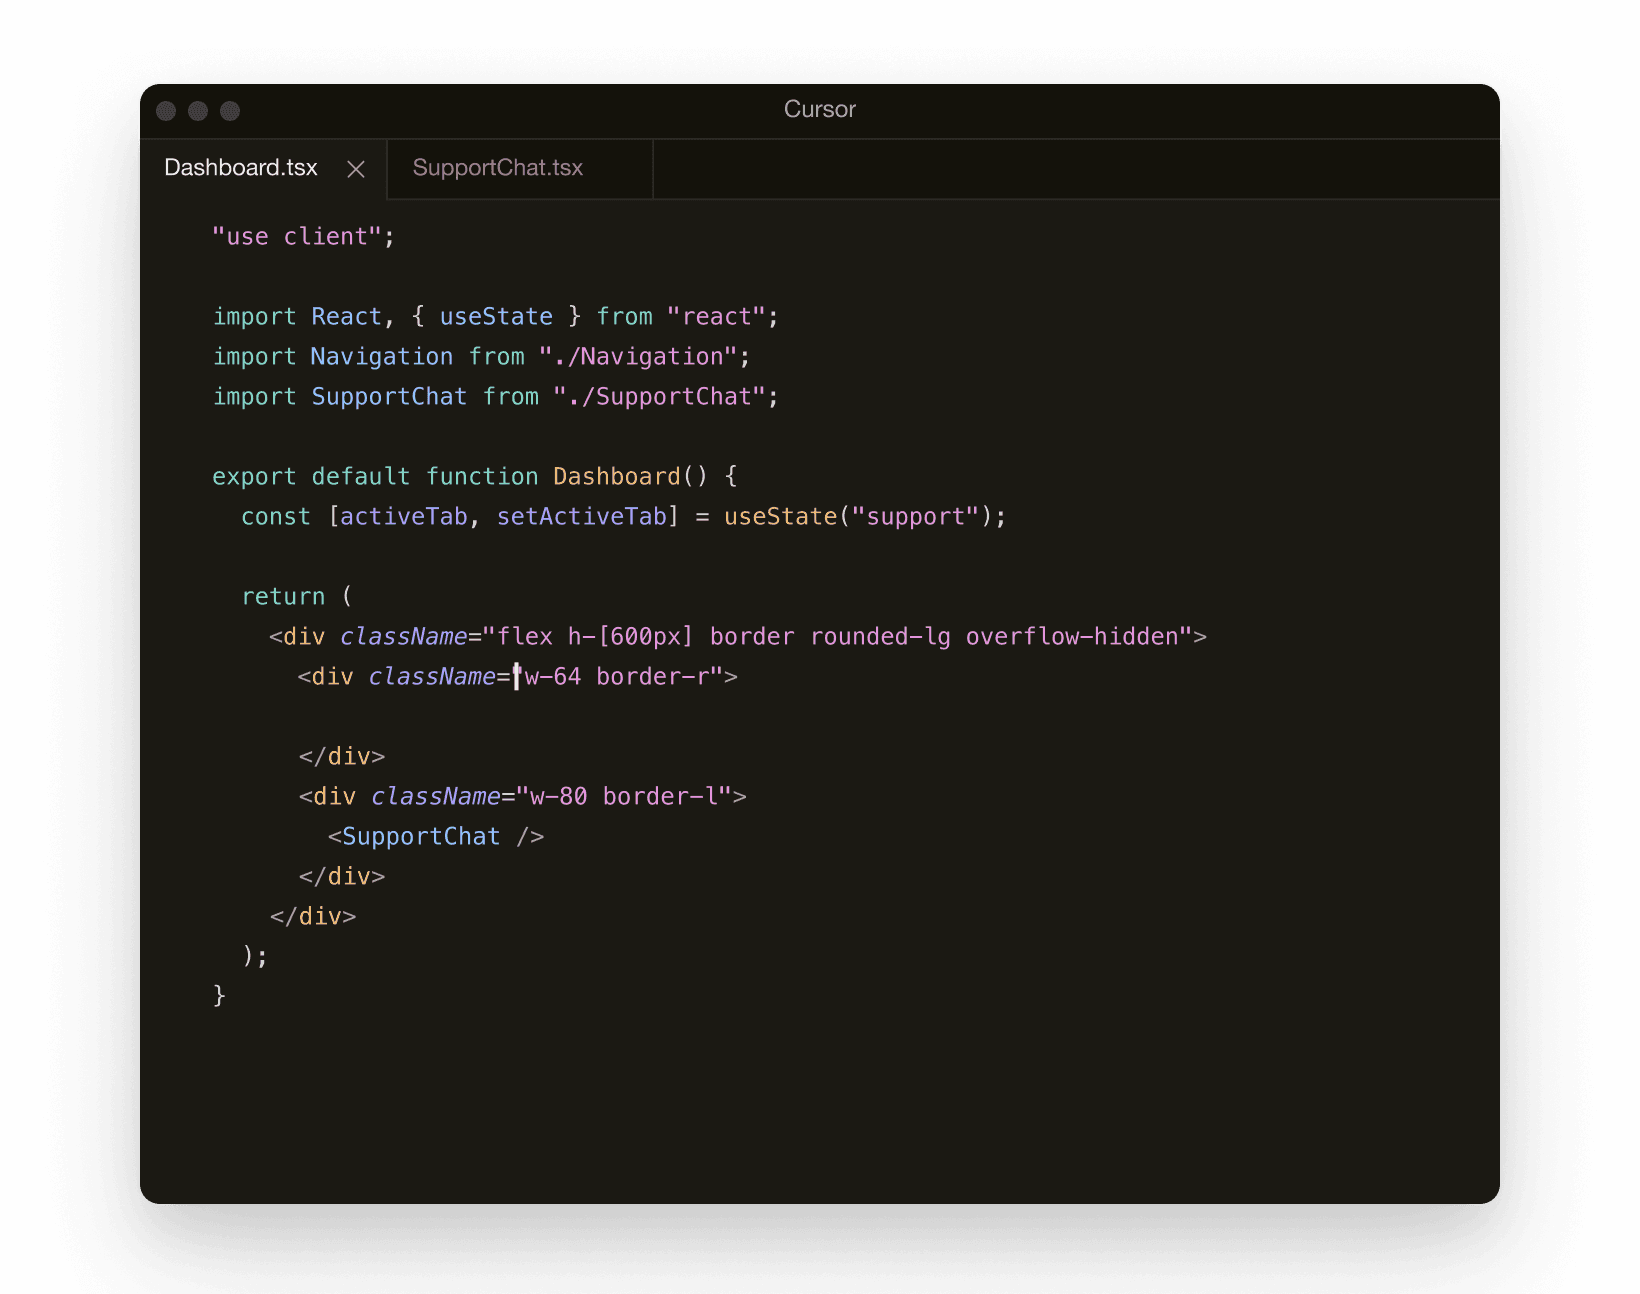Click the return keyword
The width and height of the screenshot is (1640, 1294).
coord(283,597)
